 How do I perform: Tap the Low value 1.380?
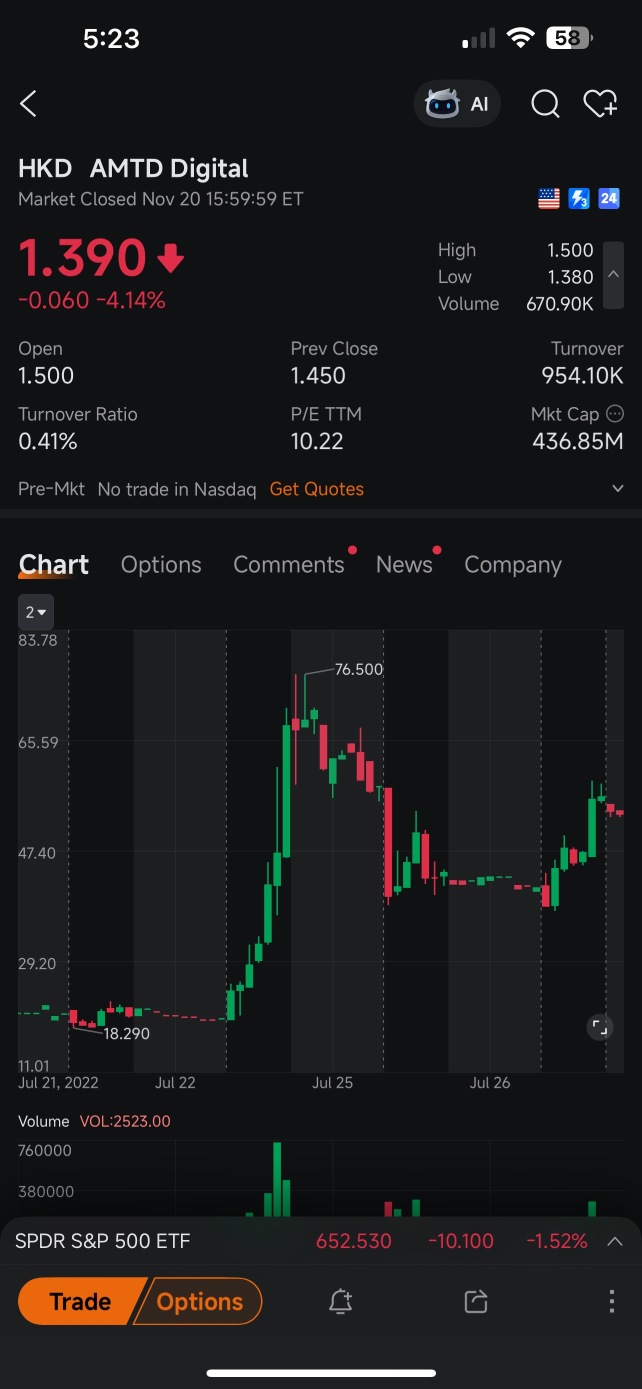570,277
